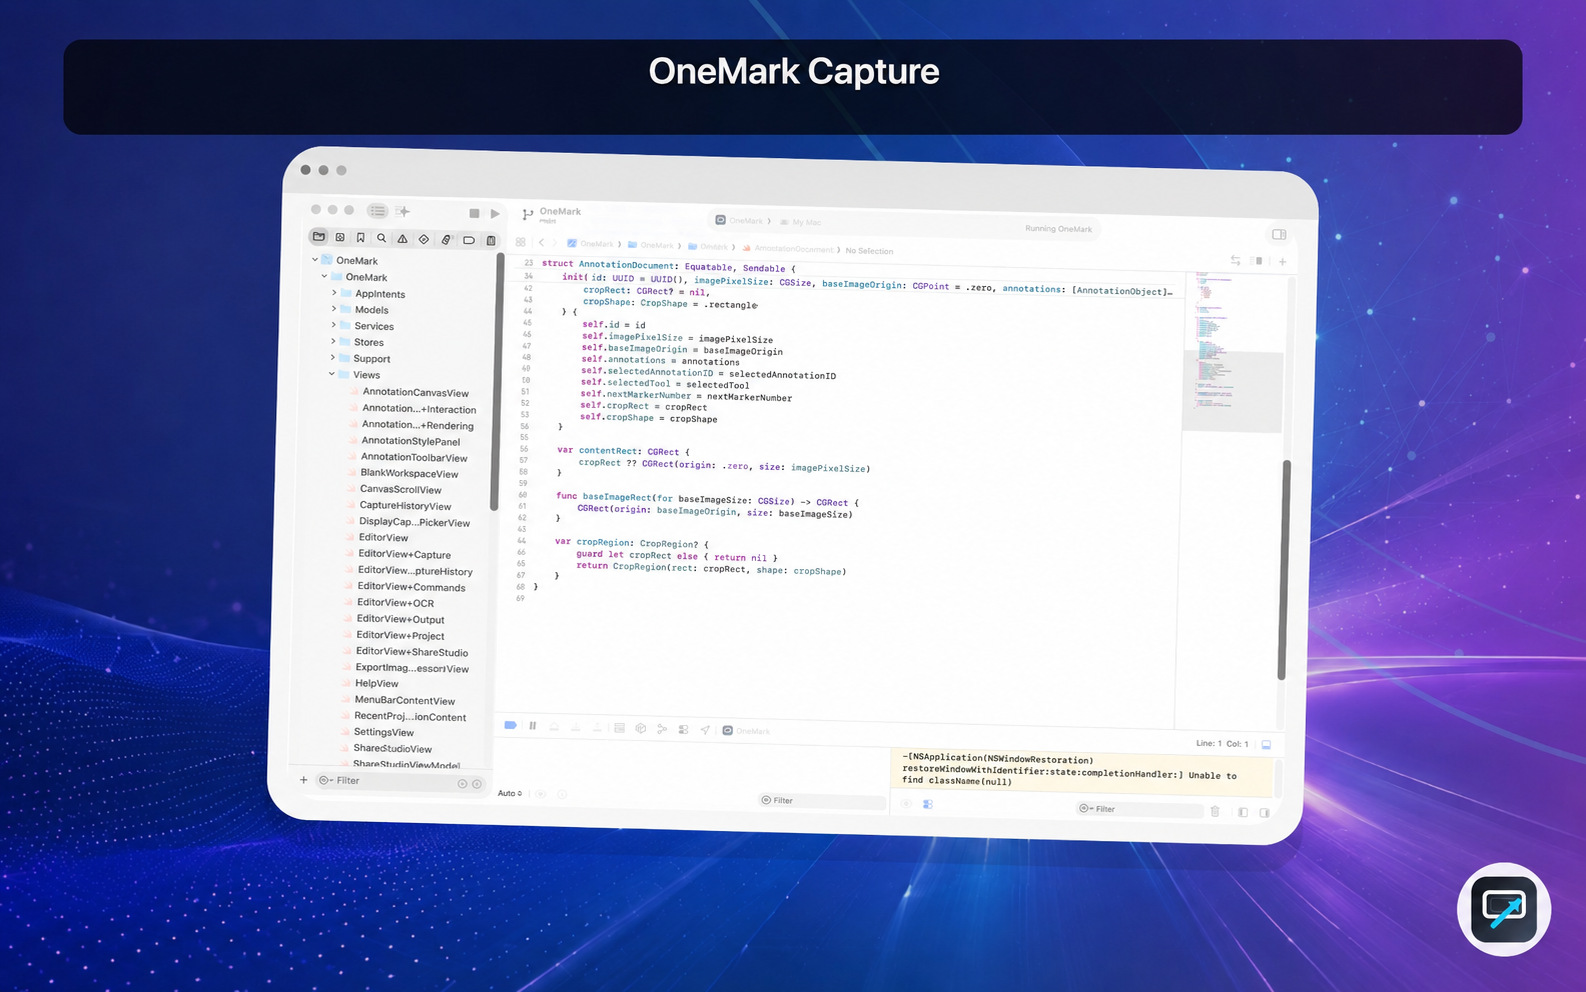Focus the variables view Filter field
The height and width of the screenshot is (992, 1586).
(822, 801)
